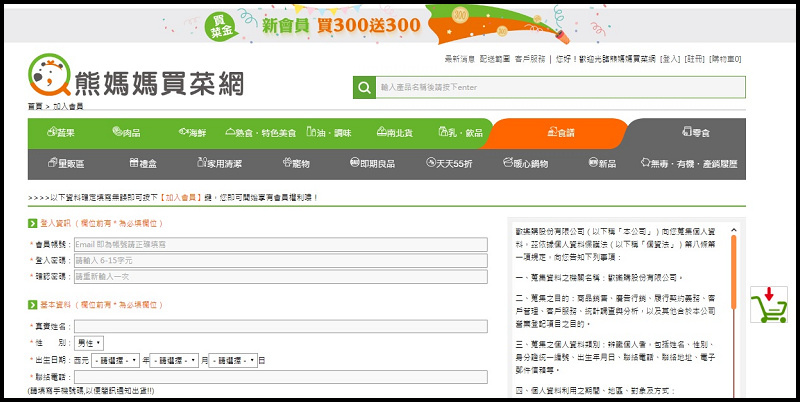This screenshot has width=800, height=402.
Task: Click the [登入] login link
Action: (670, 59)
